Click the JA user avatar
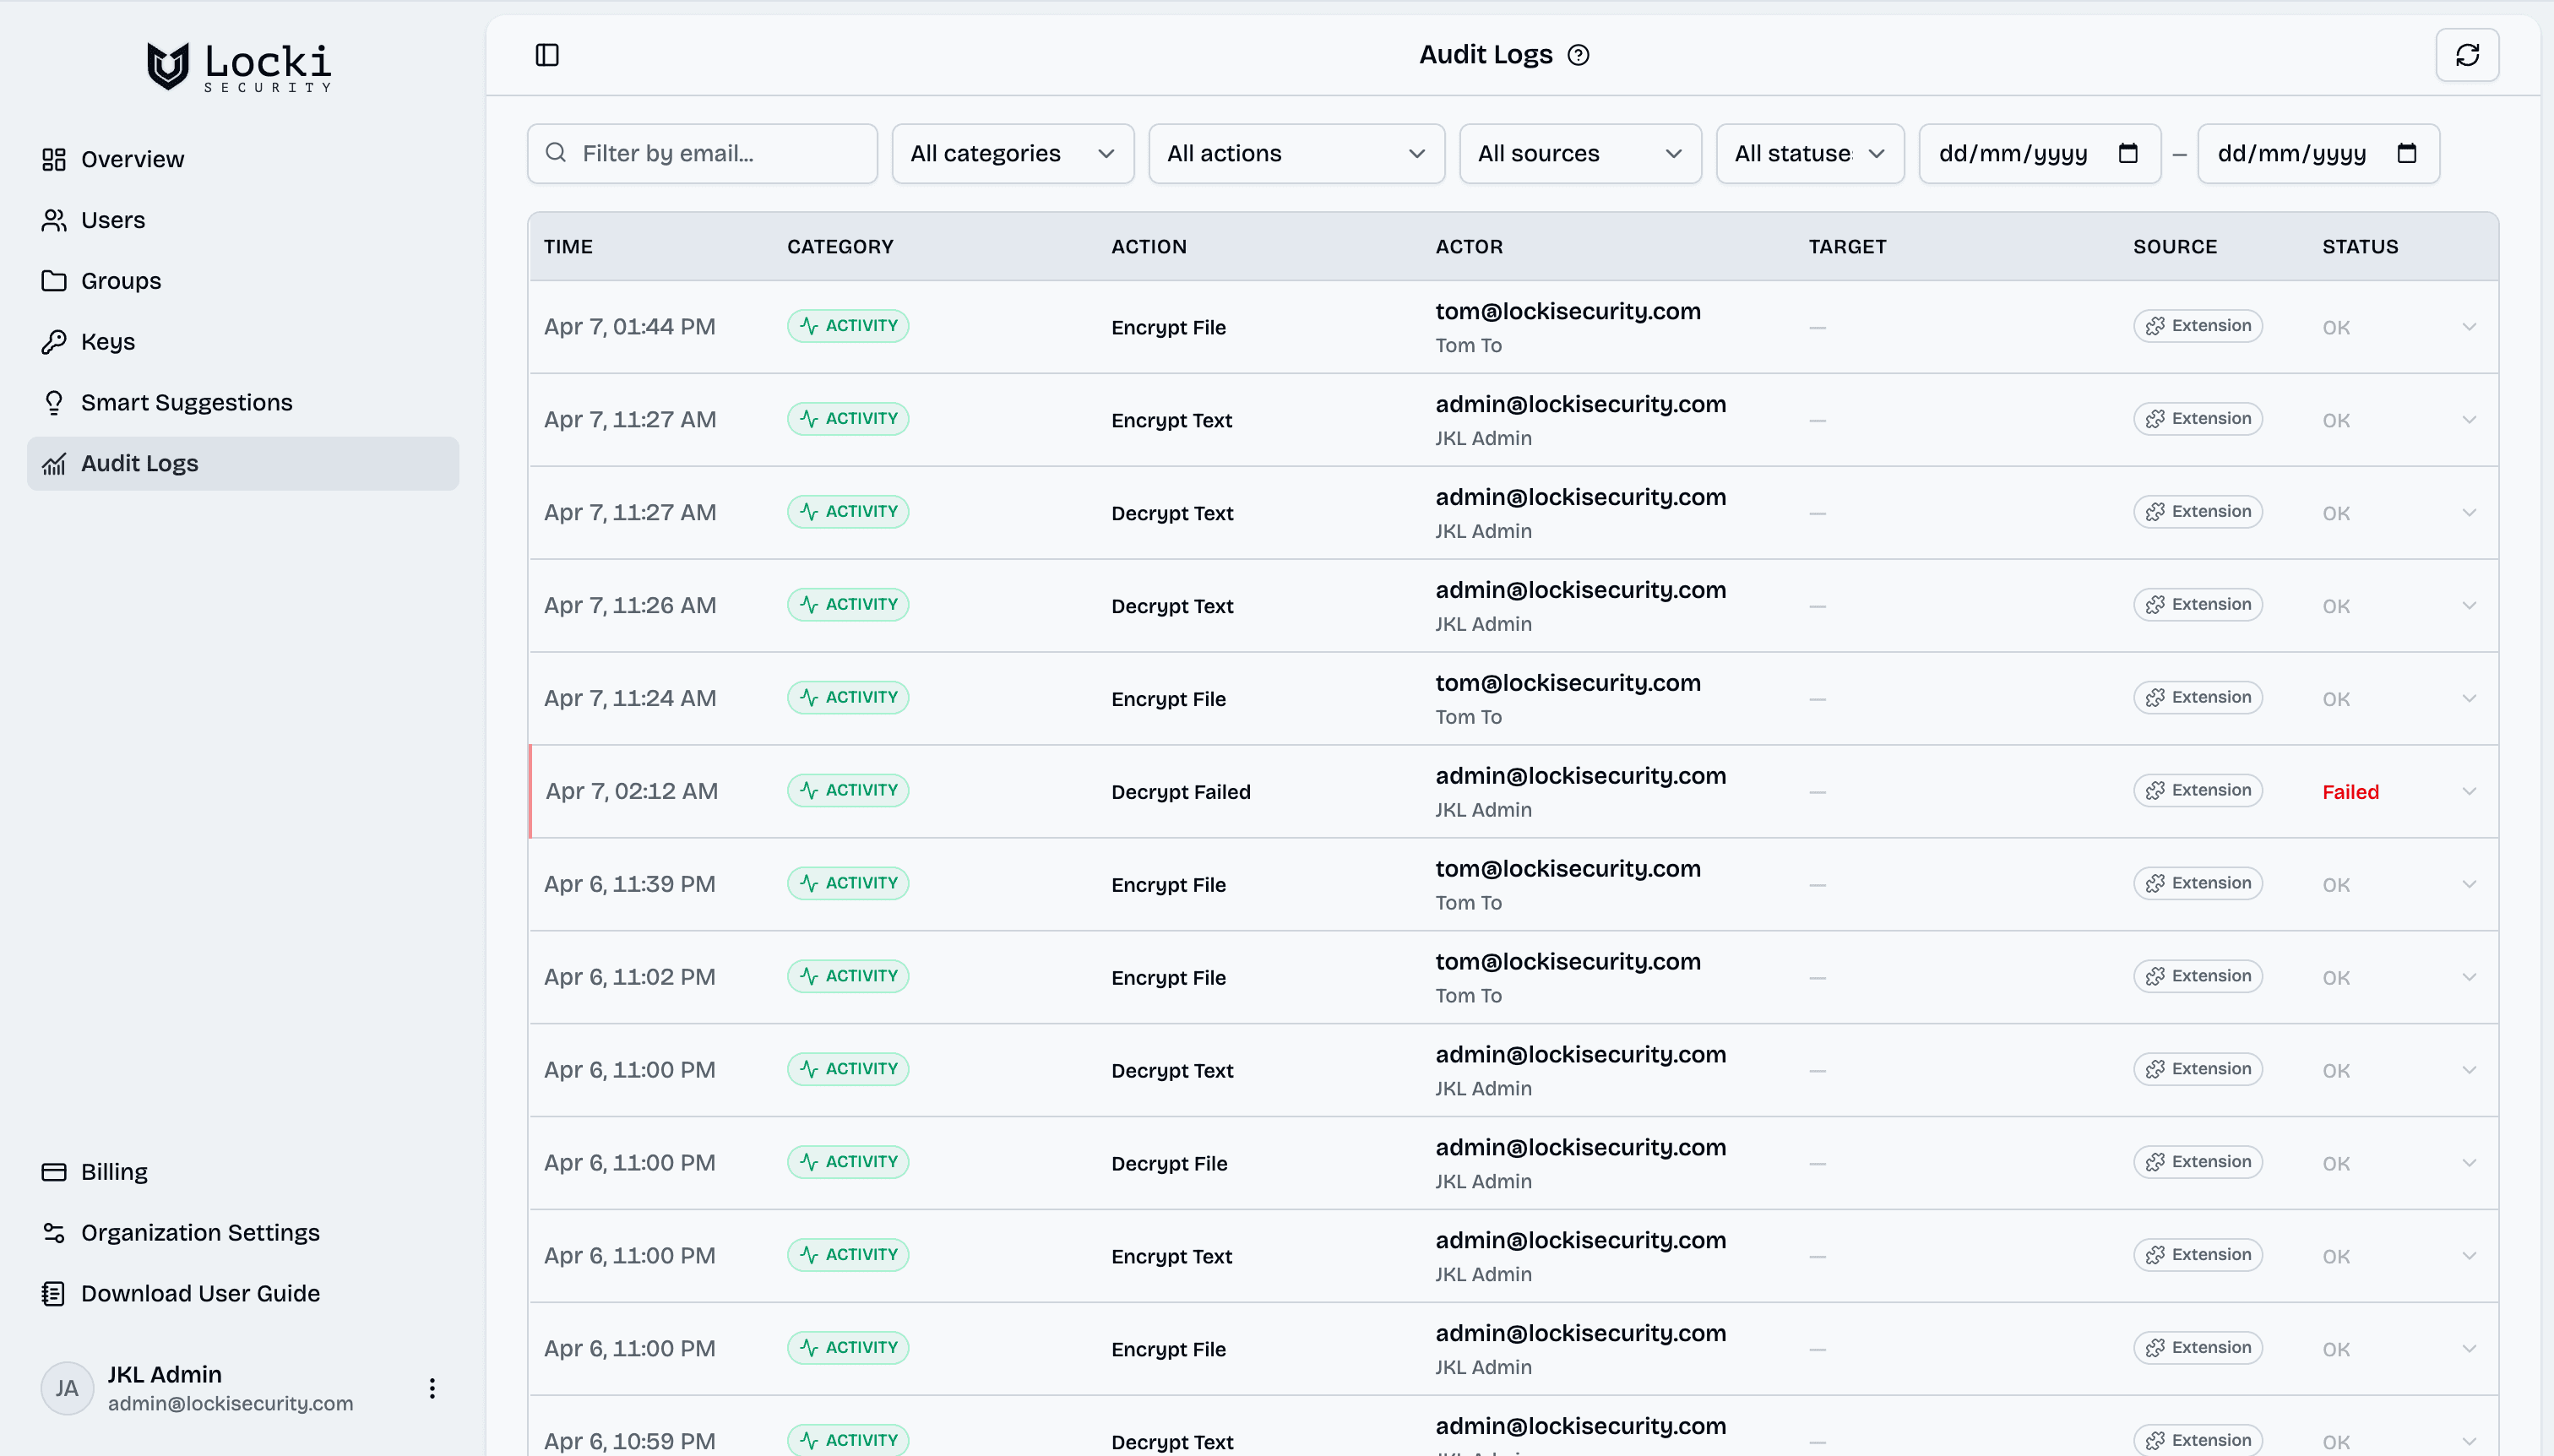2554x1456 pixels. (67, 1388)
